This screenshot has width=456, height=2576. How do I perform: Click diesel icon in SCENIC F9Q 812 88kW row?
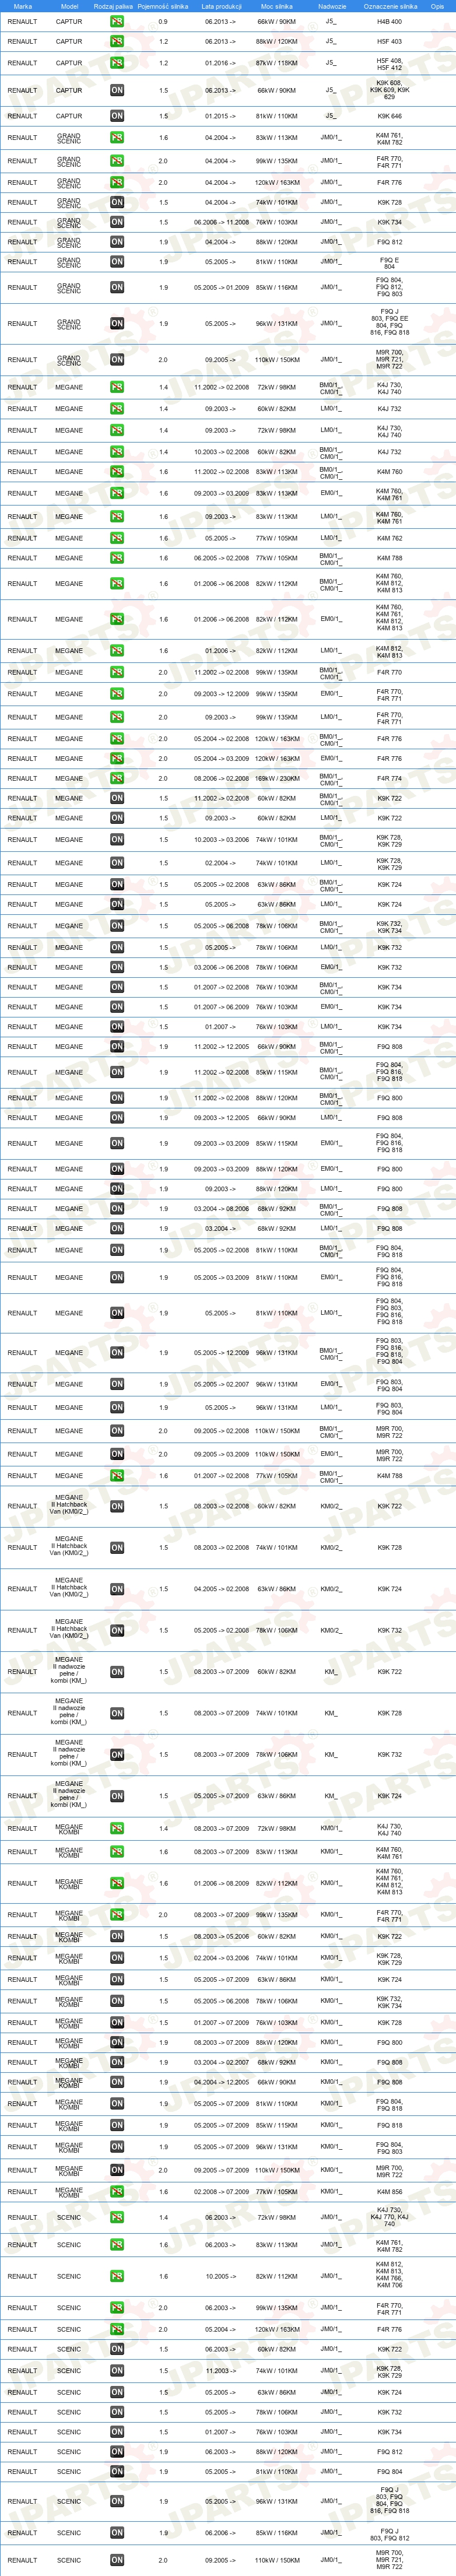click(x=117, y=2452)
